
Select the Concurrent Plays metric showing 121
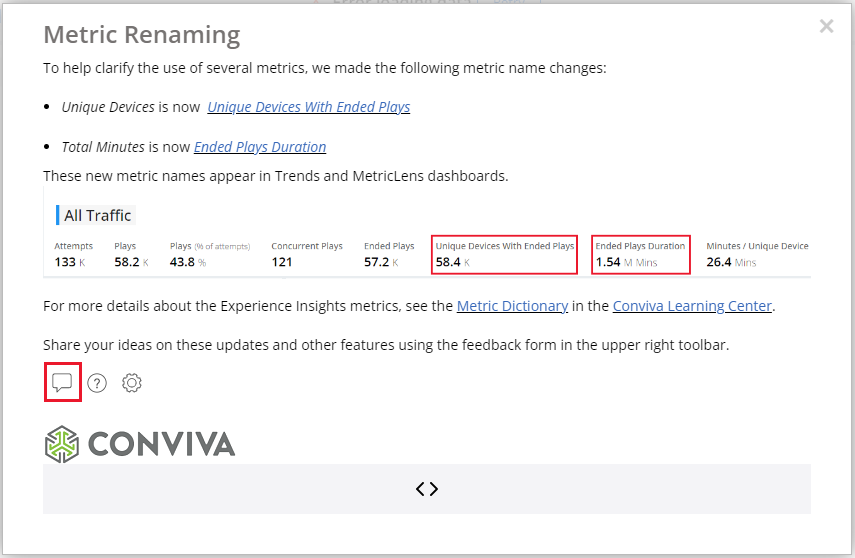(x=306, y=255)
